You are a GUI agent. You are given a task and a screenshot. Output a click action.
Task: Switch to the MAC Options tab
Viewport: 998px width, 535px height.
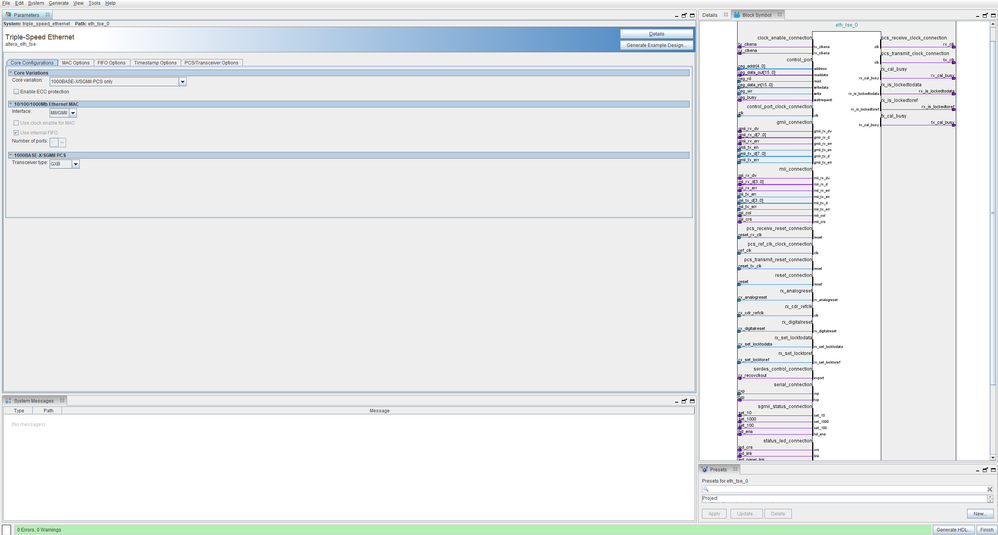[x=76, y=63]
